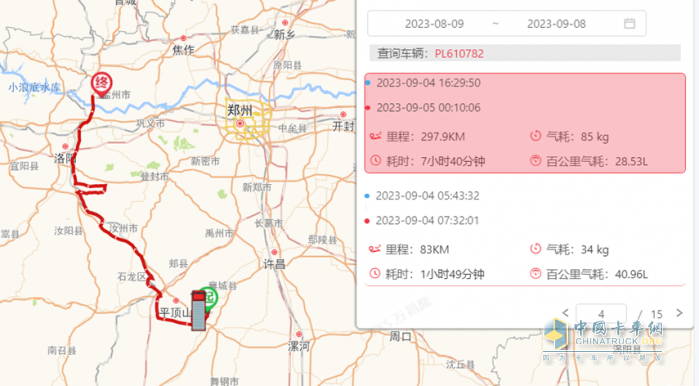Click the icon beside 百公里气耗 28.53L

[x=535, y=161]
